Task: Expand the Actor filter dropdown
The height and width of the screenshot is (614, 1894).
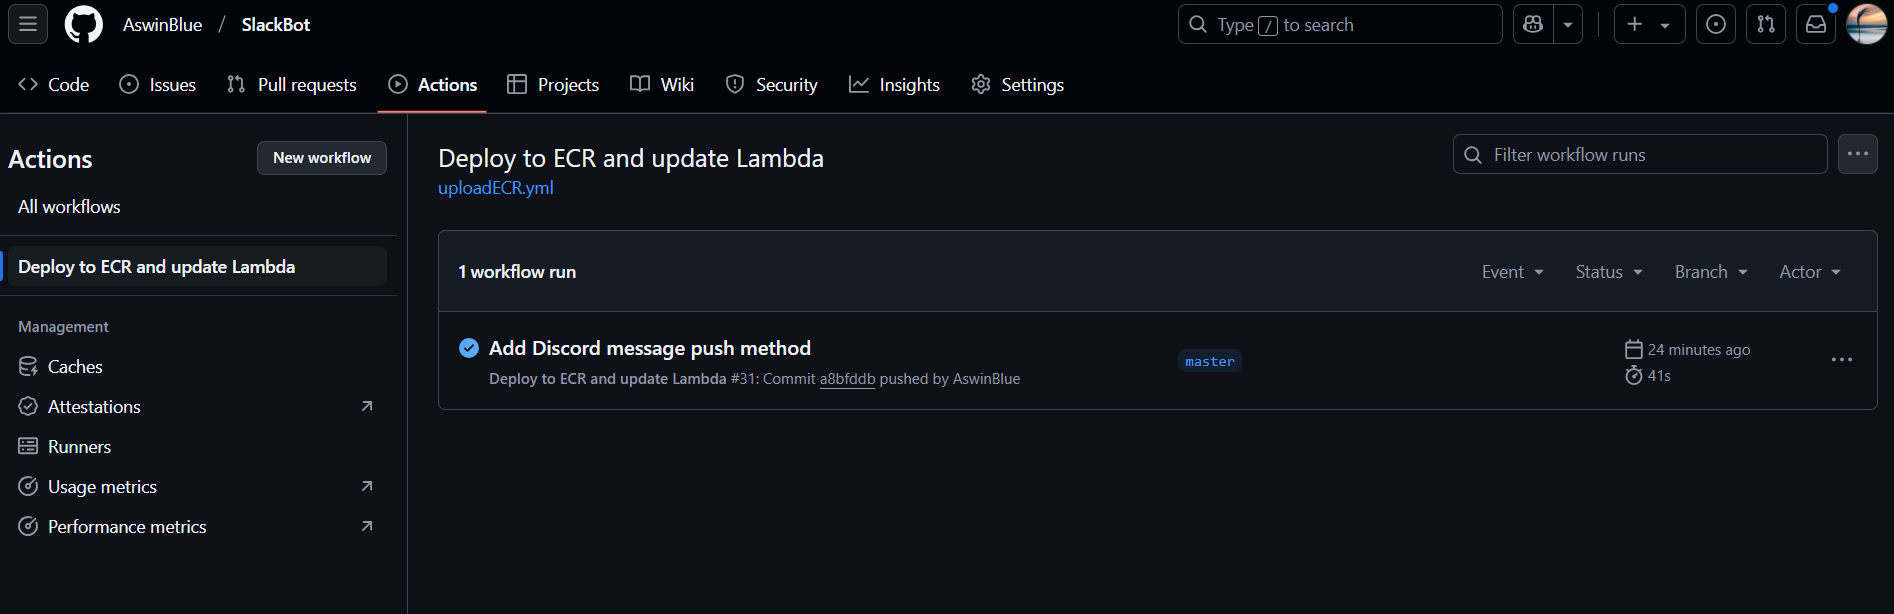Action: click(x=1810, y=272)
